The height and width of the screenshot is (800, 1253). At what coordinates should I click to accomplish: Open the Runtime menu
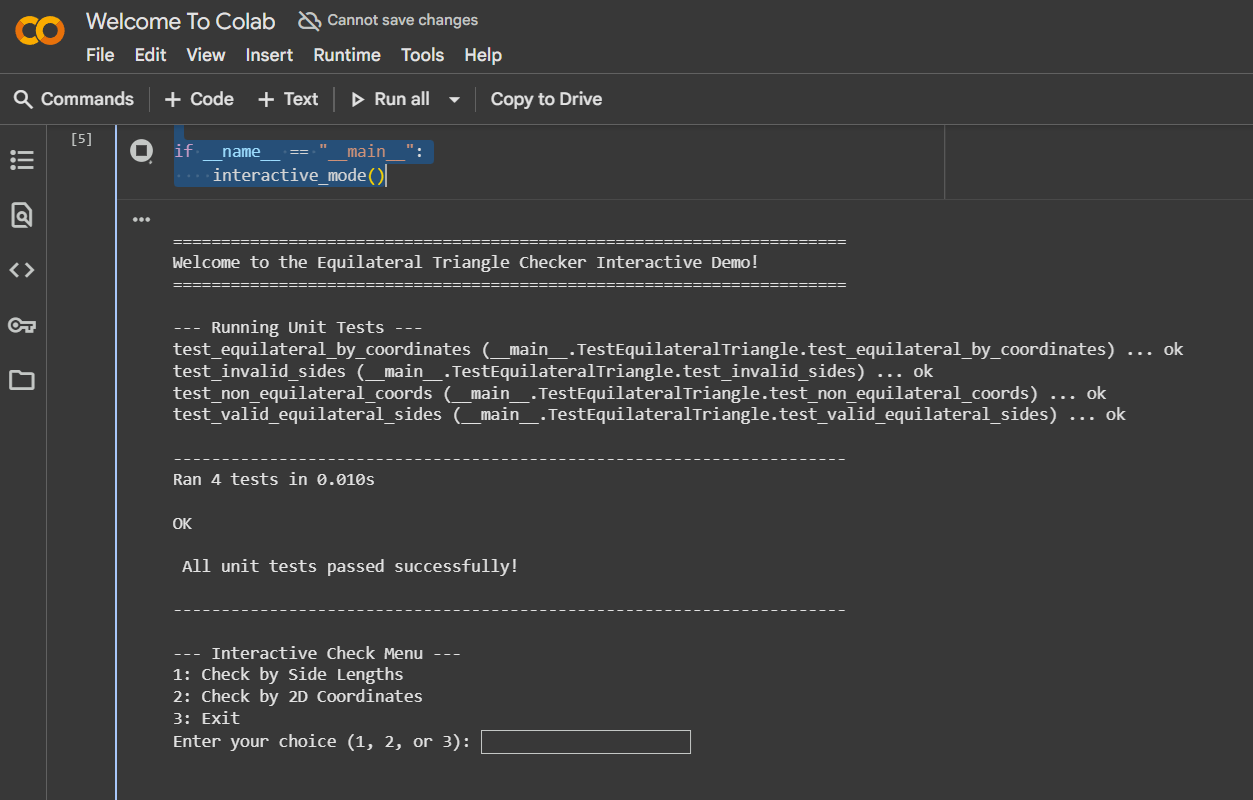pos(347,55)
